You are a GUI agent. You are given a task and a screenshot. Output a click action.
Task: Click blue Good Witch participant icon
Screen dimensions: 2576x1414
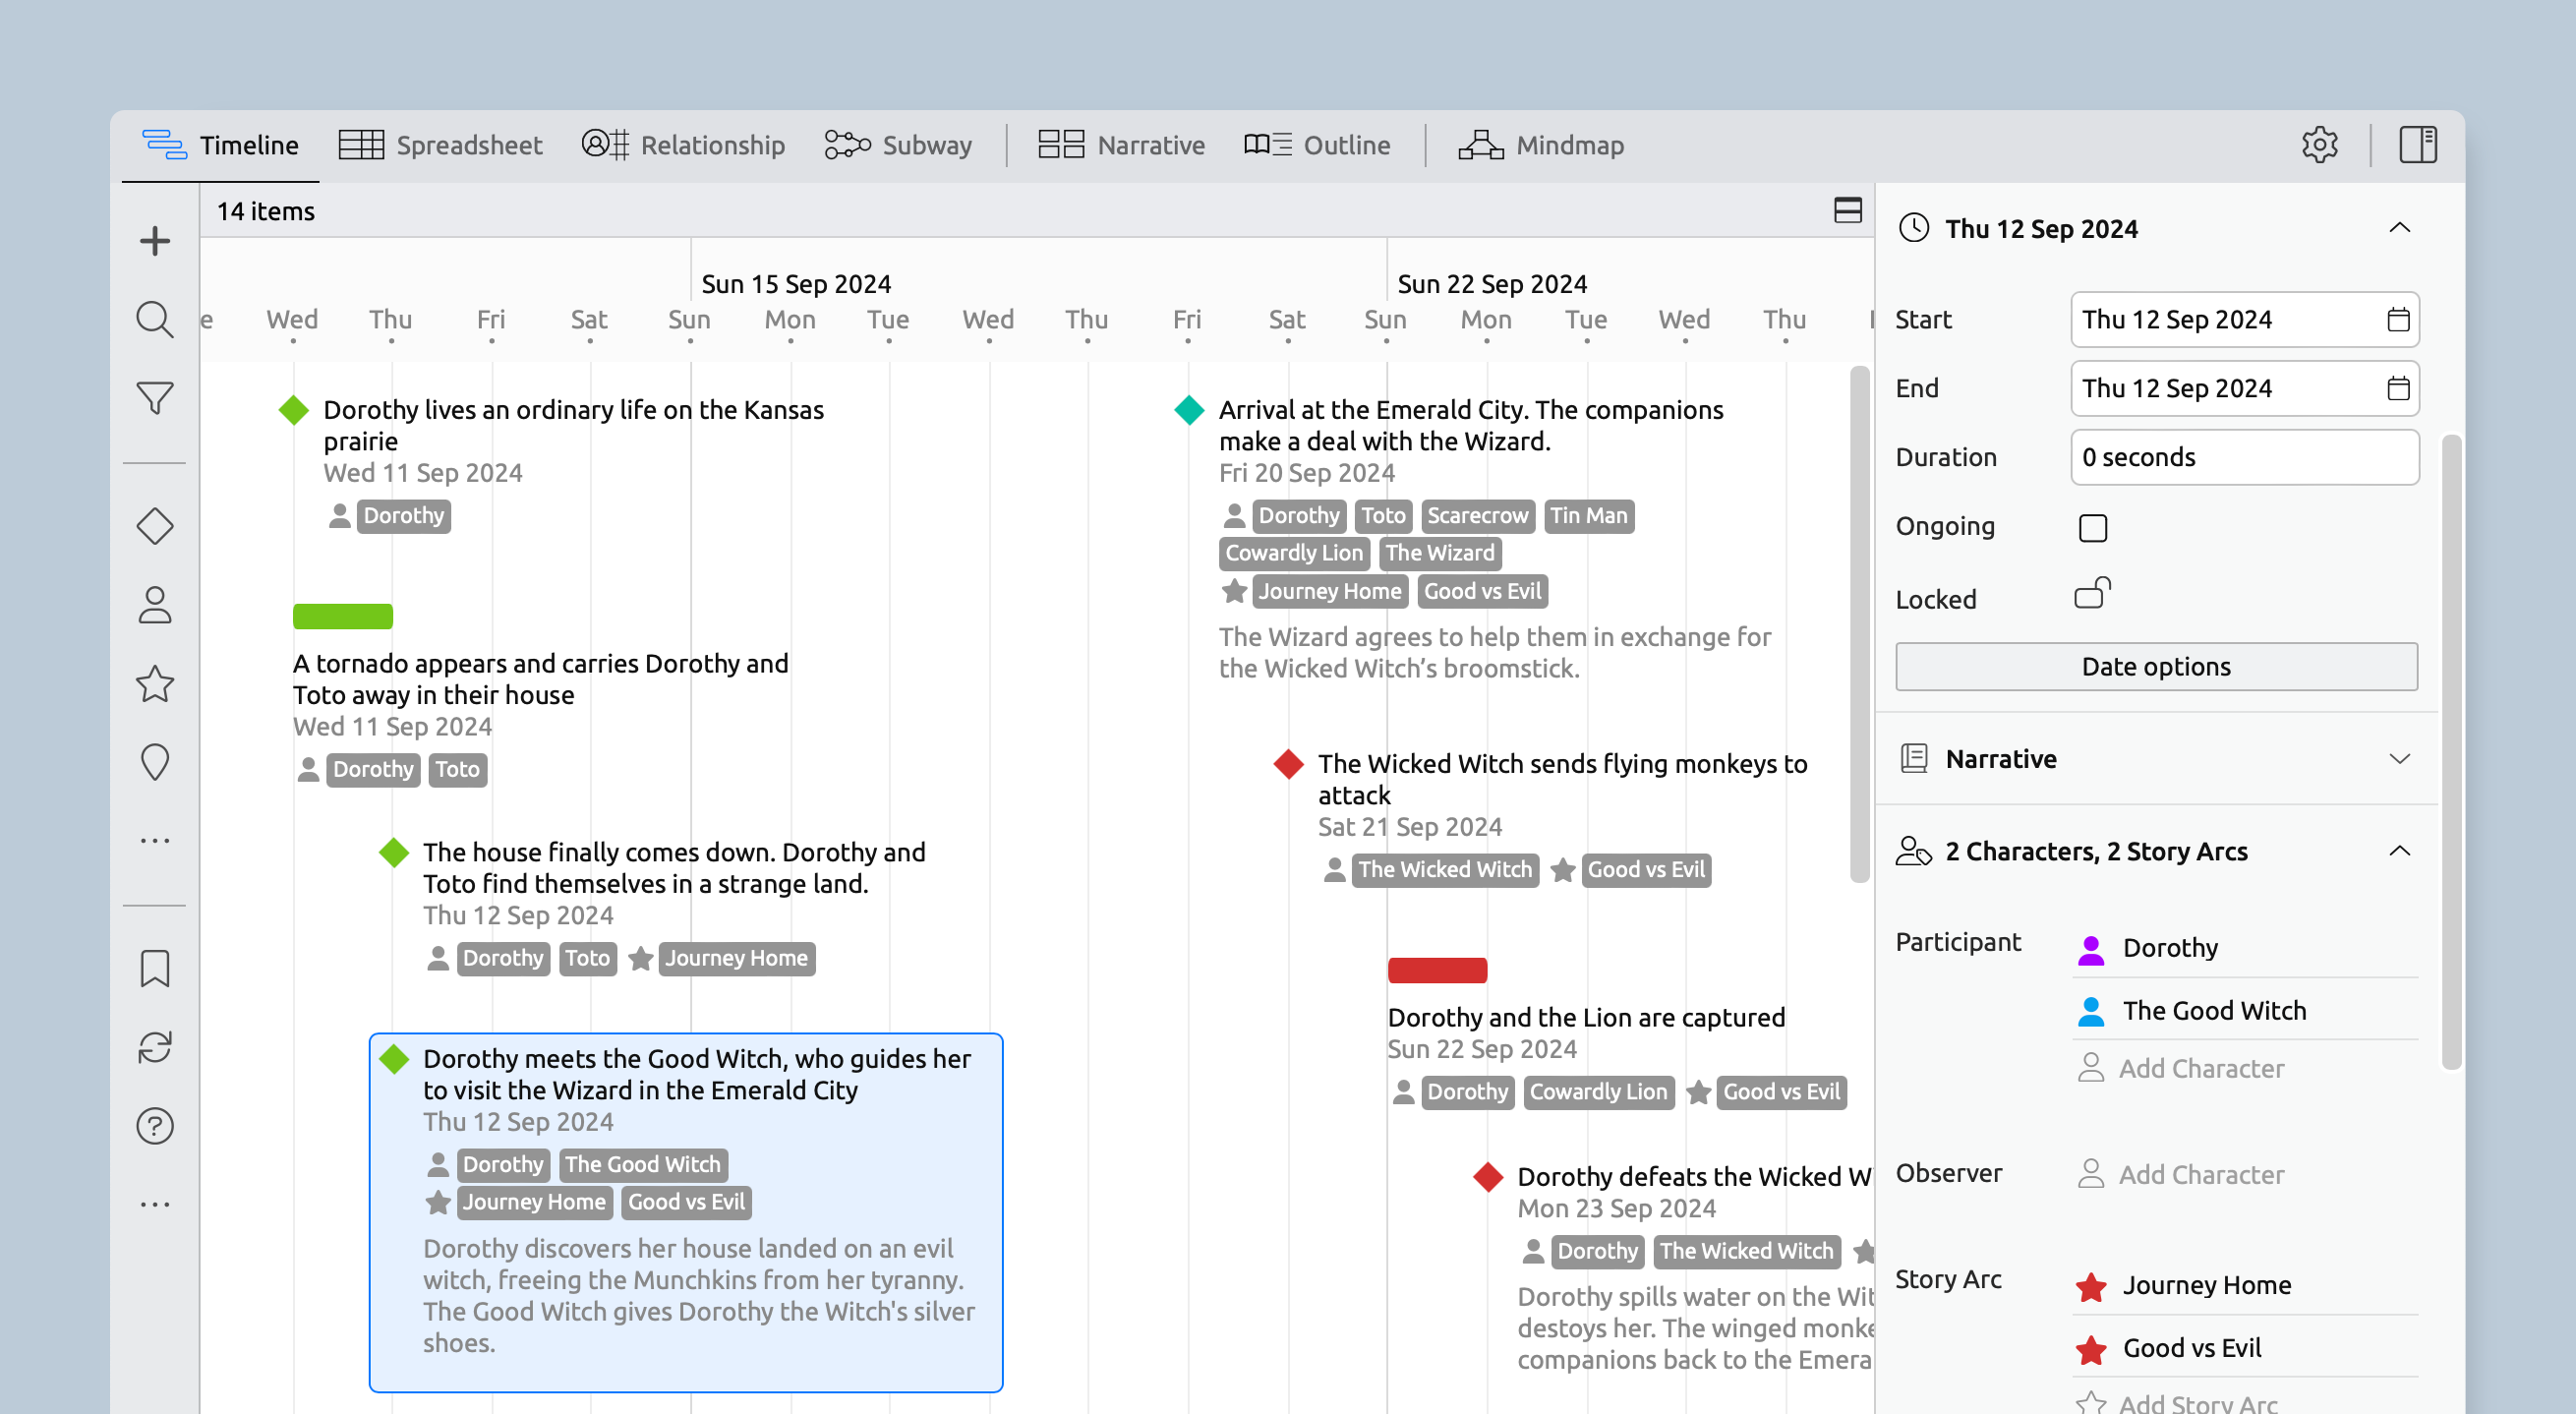click(2090, 1011)
